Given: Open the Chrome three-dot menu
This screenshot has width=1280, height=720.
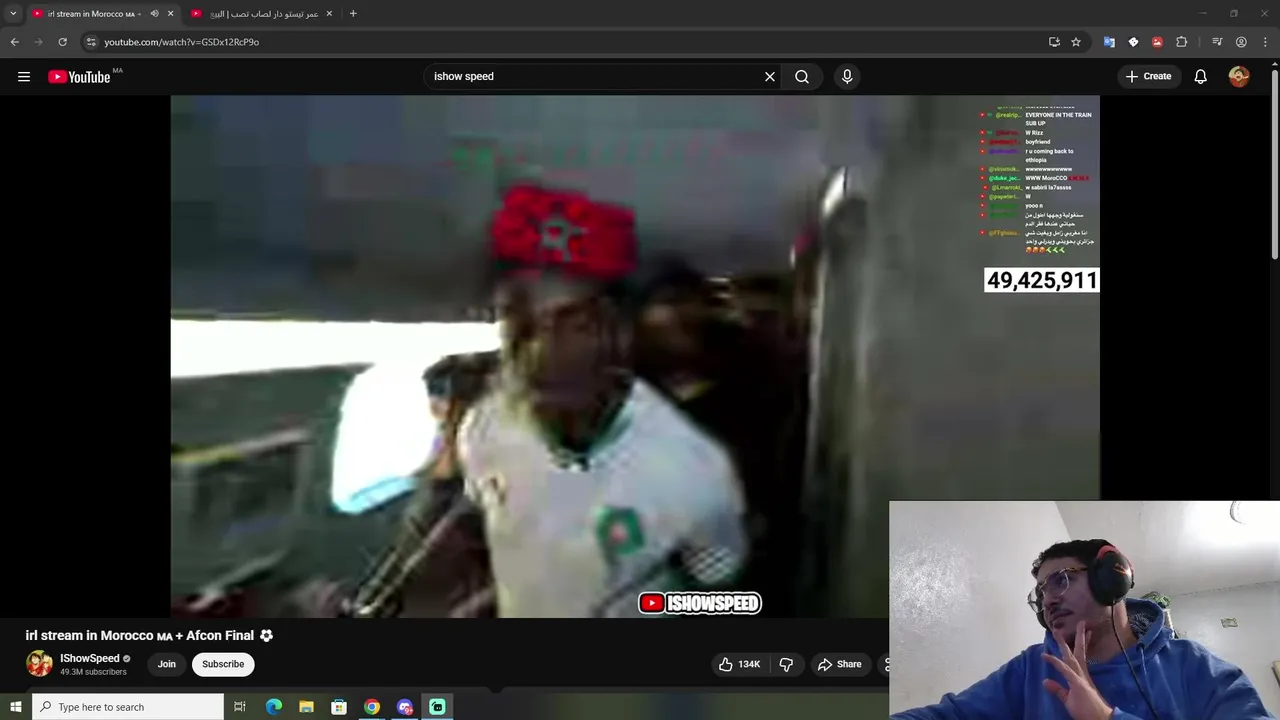Looking at the screenshot, I should click(1265, 42).
